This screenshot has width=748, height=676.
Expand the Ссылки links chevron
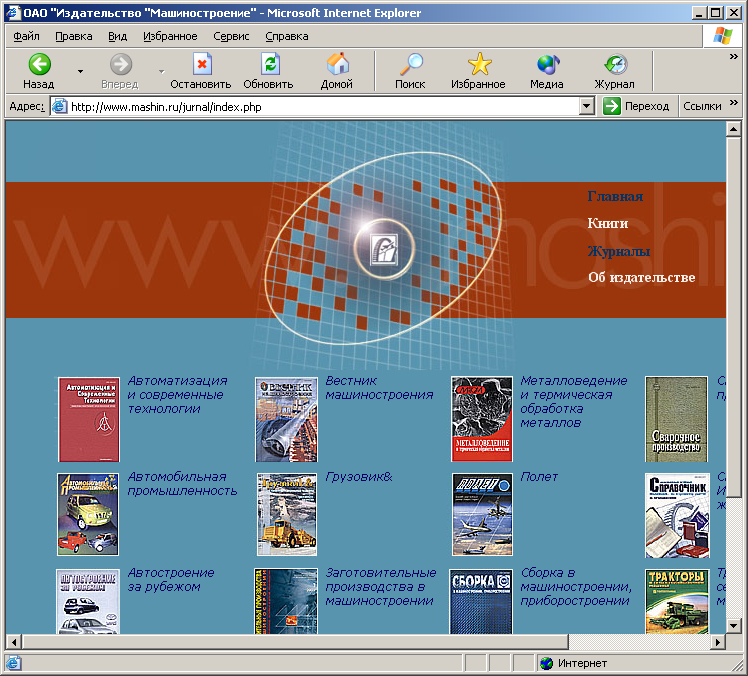click(x=734, y=103)
